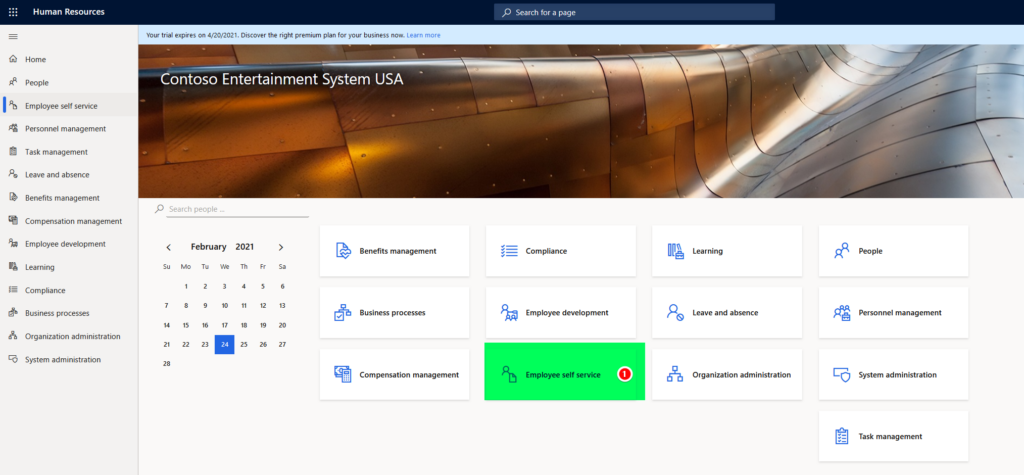The width and height of the screenshot is (1024, 475).
Task: Click the Business processes tile icon
Action: click(x=342, y=312)
